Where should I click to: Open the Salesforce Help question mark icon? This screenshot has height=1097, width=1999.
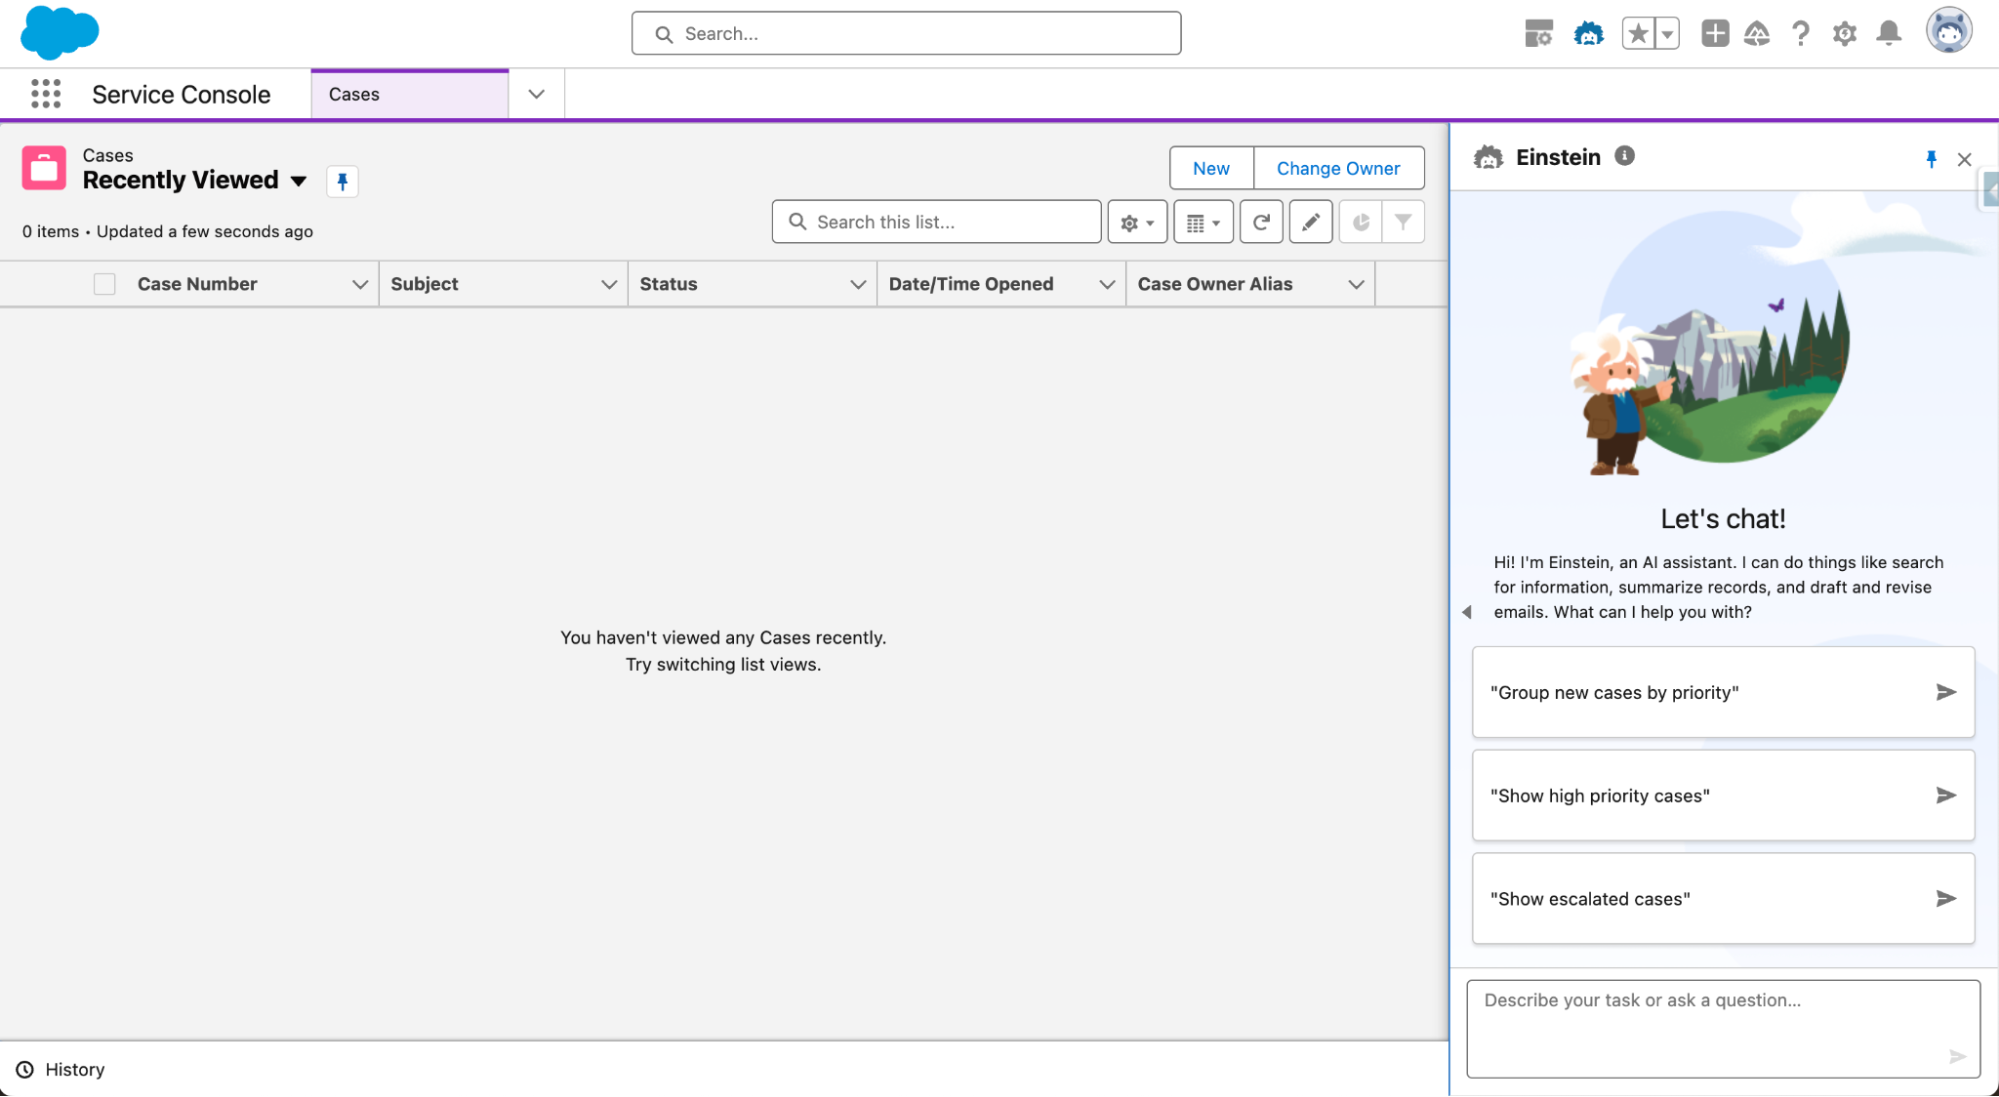click(x=1801, y=33)
